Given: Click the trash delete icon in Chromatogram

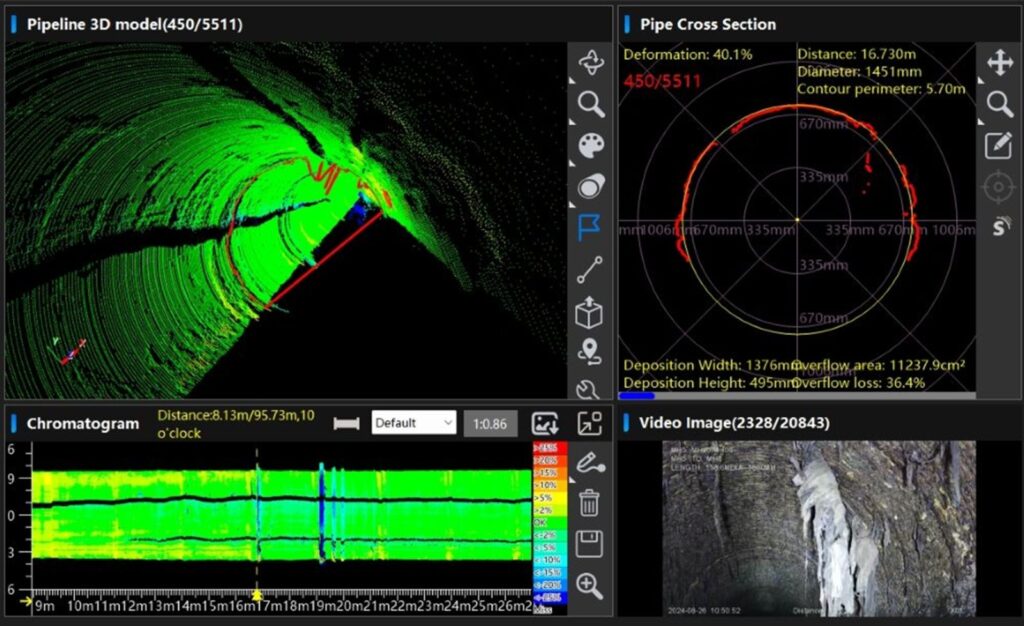Looking at the screenshot, I should [590, 502].
